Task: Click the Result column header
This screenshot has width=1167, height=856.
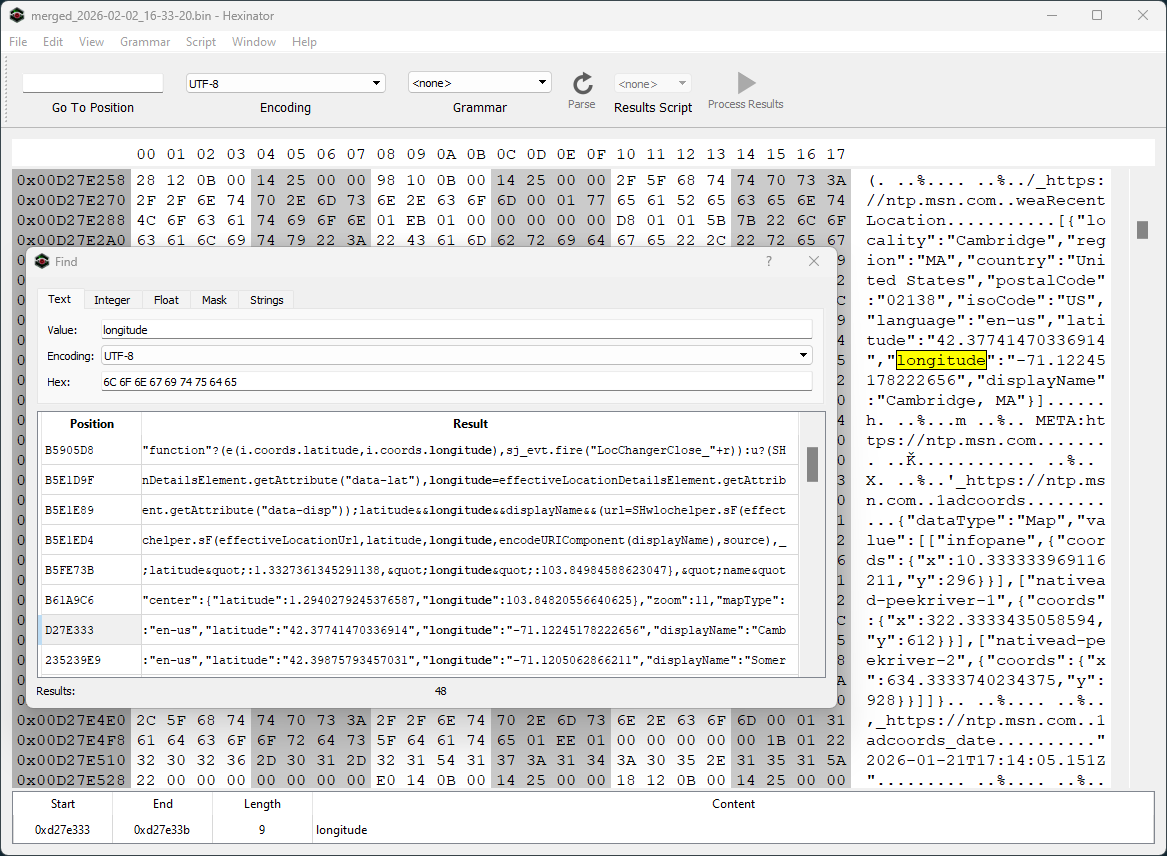Action: coord(470,424)
